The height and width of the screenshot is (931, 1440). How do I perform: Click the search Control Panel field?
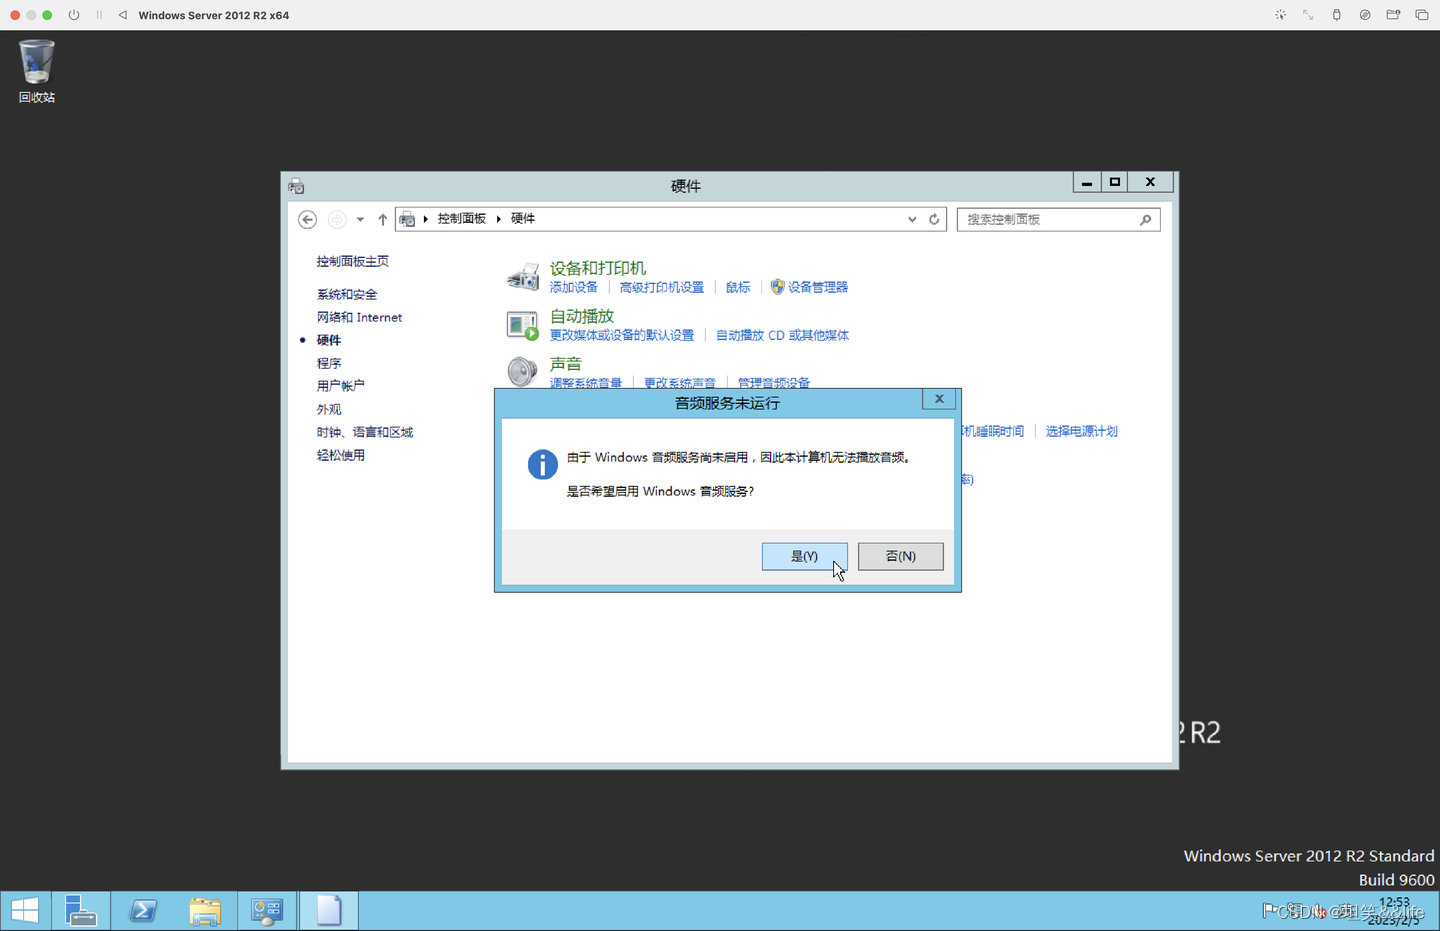(1058, 219)
